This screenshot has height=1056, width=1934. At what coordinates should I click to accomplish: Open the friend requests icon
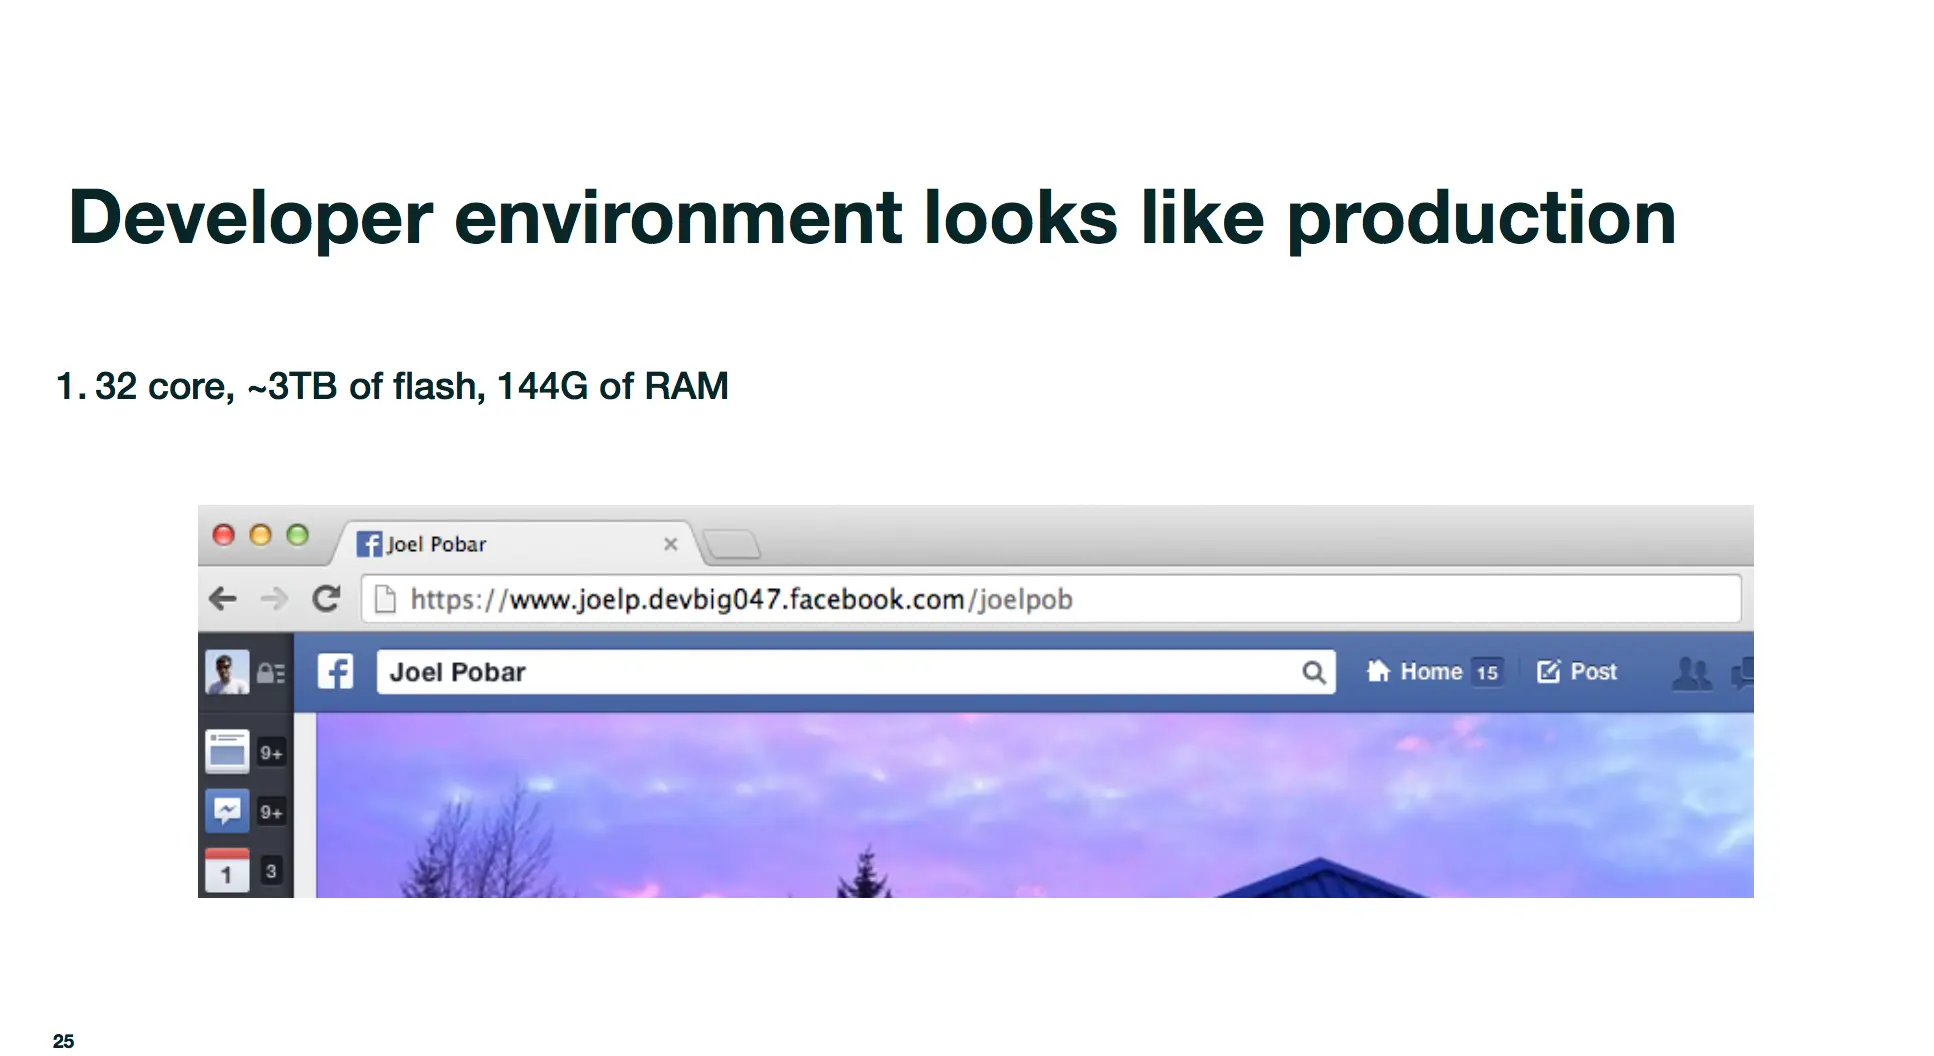[x=1692, y=673]
